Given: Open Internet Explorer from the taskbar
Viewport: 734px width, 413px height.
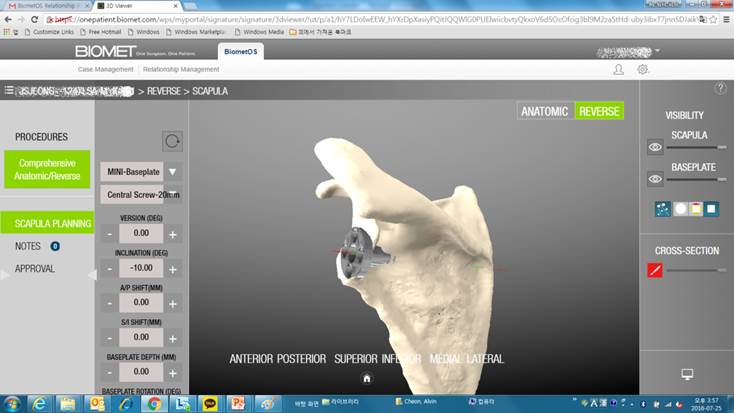Looking at the screenshot, I should tap(40, 404).
